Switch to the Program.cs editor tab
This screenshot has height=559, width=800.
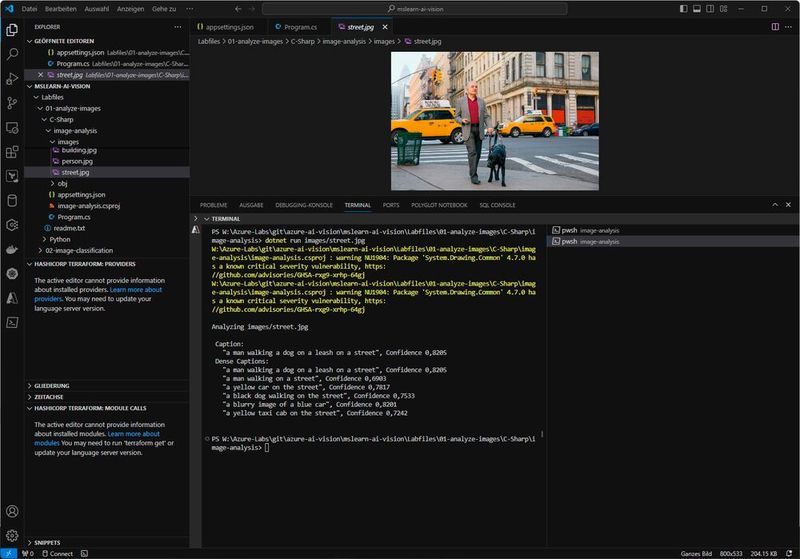[300, 26]
